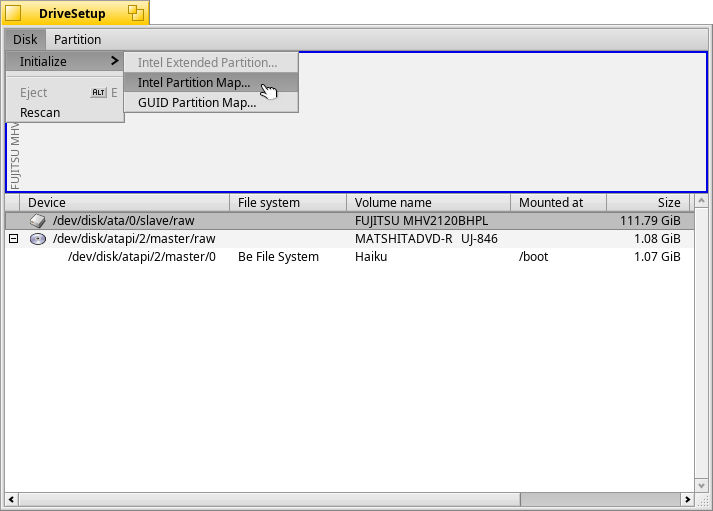
Task: Collapse the /dev/disk/atapi/2/master/raw tree node
Action: click(14, 239)
